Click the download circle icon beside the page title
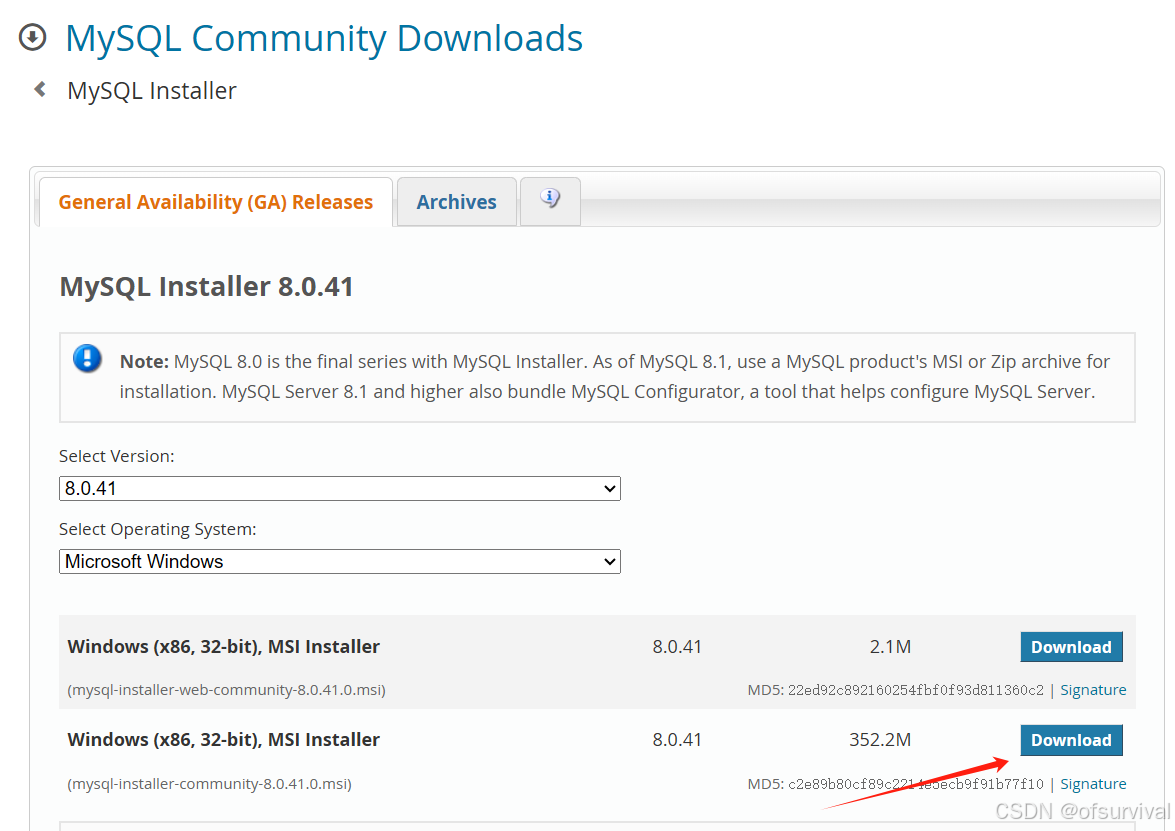Screen dimensions: 1175x831 (32, 37)
